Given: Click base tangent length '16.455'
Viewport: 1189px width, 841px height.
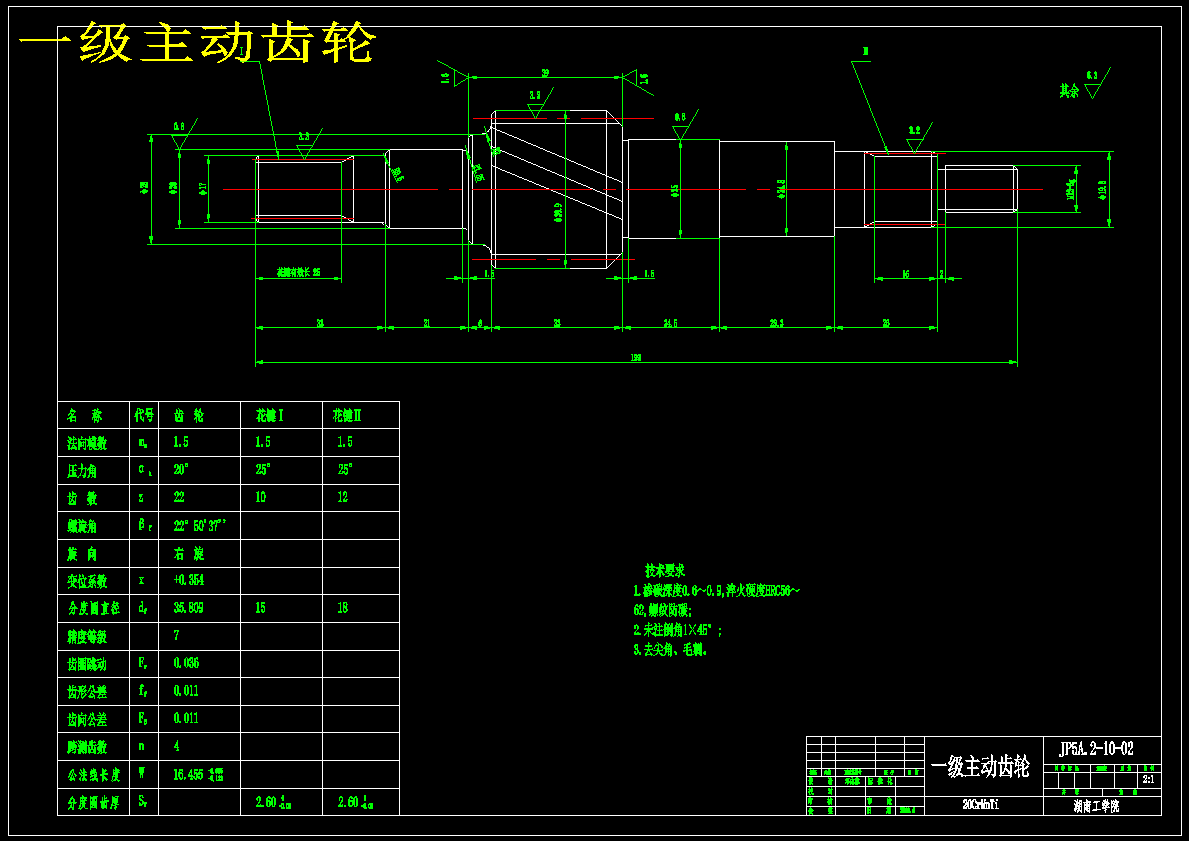Looking at the screenshot, I should pyautogui.click(x=190, y=774).
